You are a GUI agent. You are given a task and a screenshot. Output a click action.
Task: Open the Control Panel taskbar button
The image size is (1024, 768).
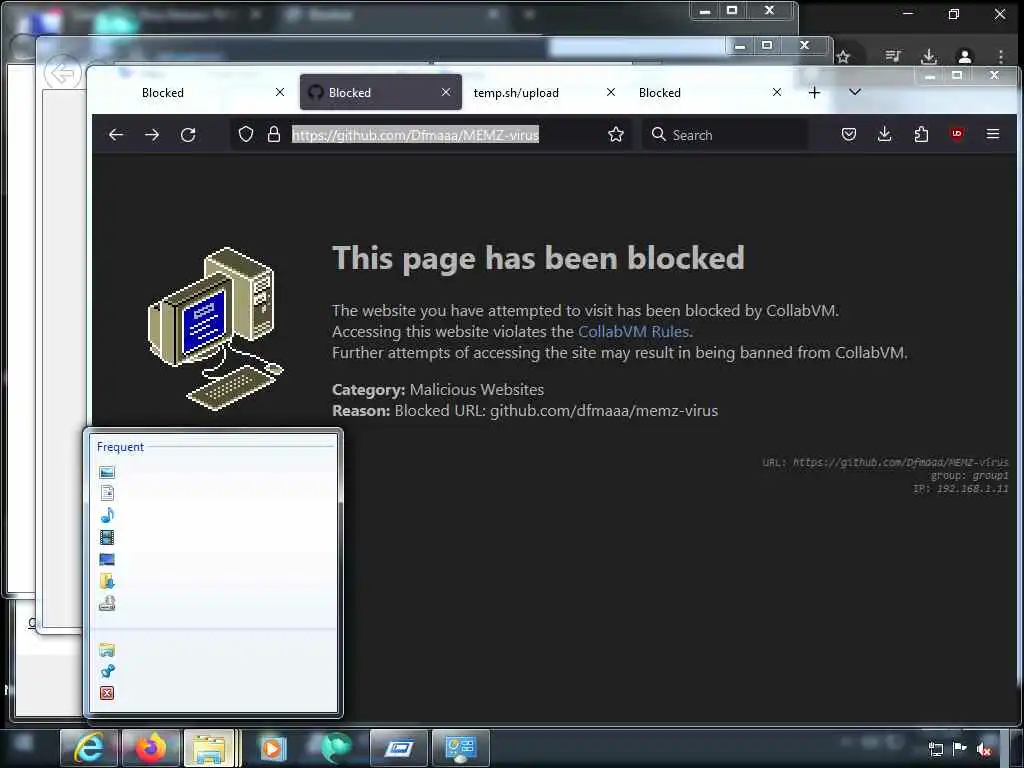pos(460,748)
